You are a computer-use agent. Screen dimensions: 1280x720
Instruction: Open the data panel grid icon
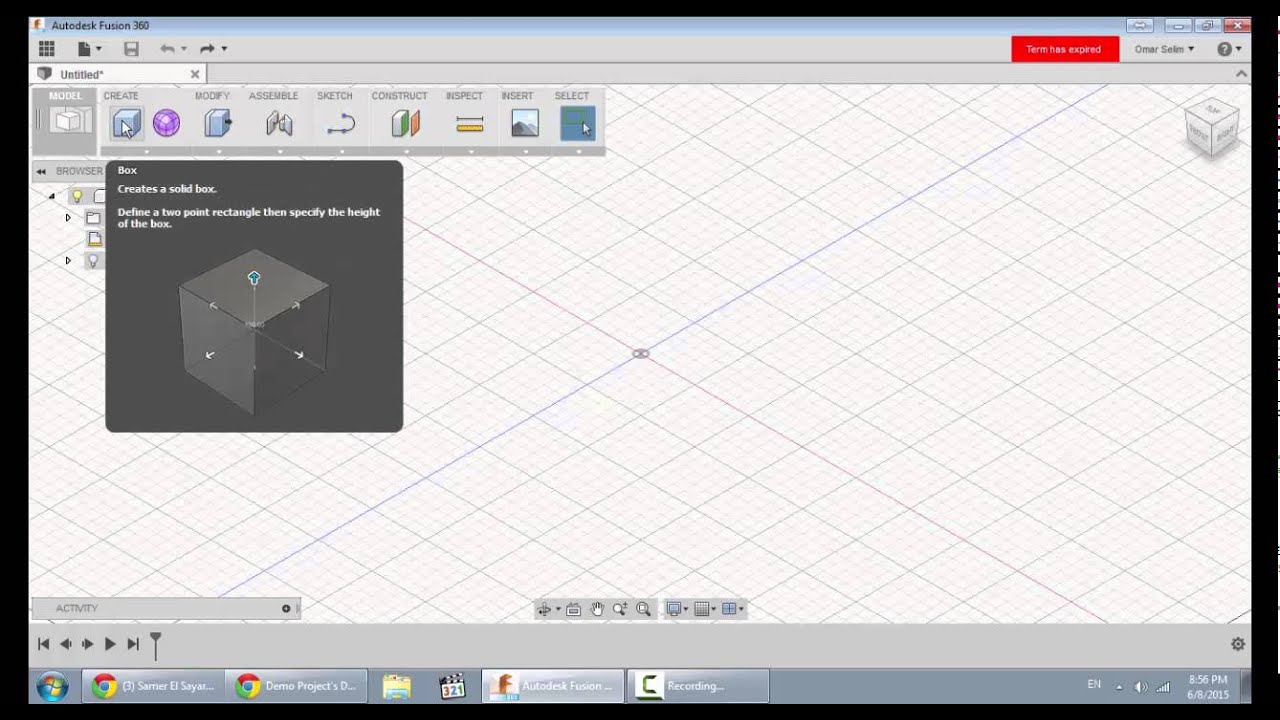[x=47, y=49]
